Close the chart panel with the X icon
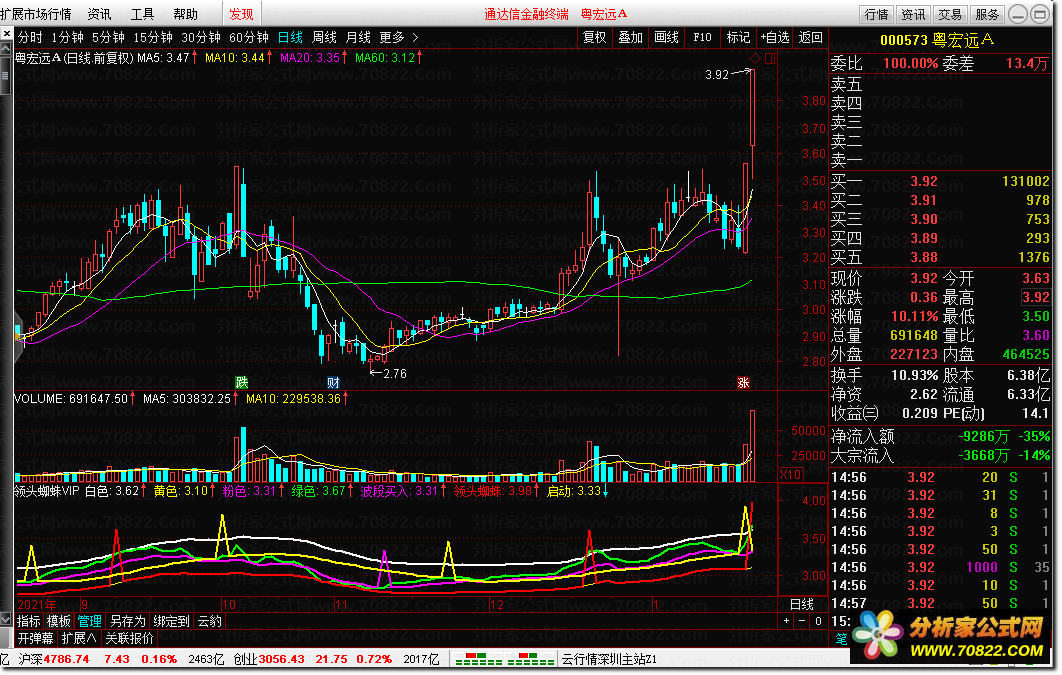Viewport: 1062px width, 675px height. pos(6,33)
